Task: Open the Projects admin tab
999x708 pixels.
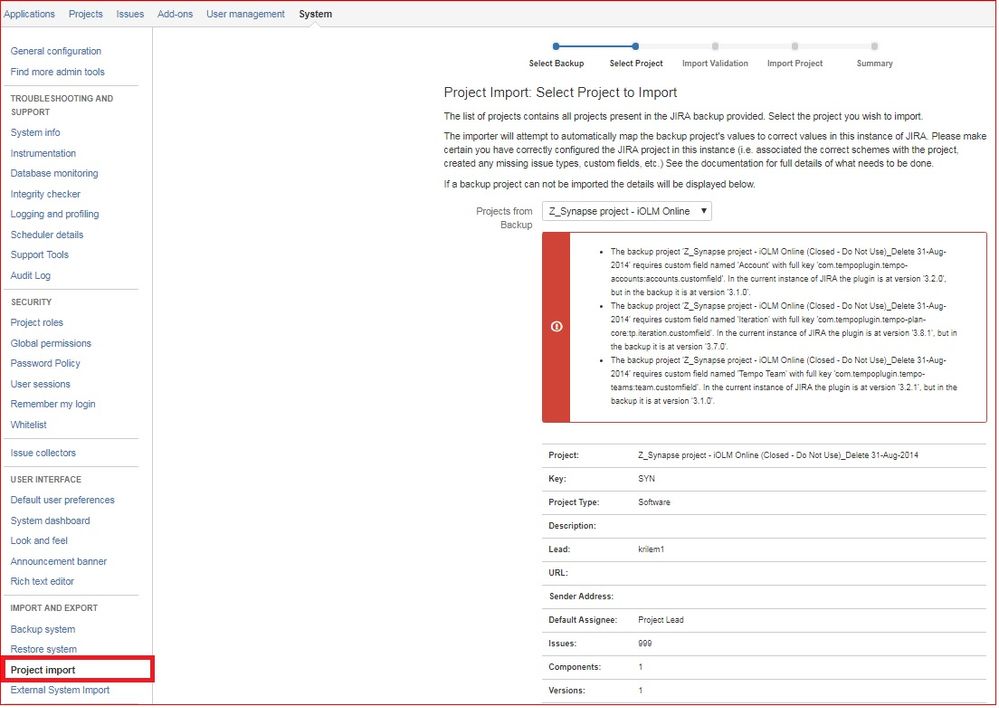Action: 85,14
